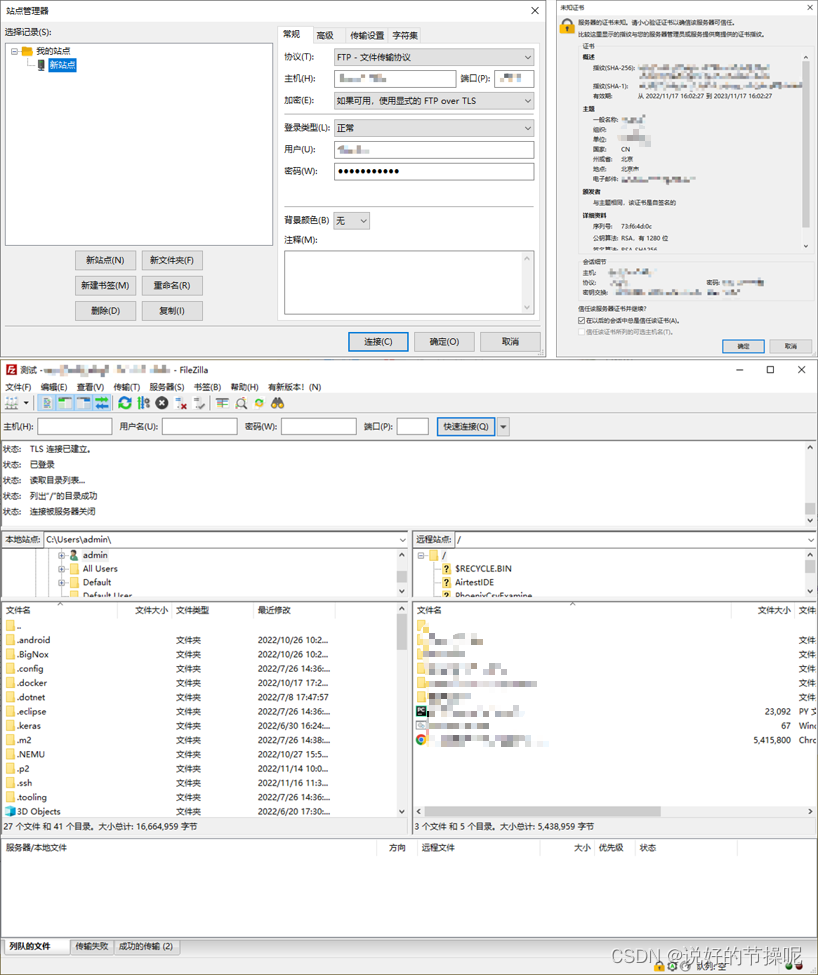Click the disconnect from server icon
The width and height of the screenshot is (818, 975).
click(181, 404)
